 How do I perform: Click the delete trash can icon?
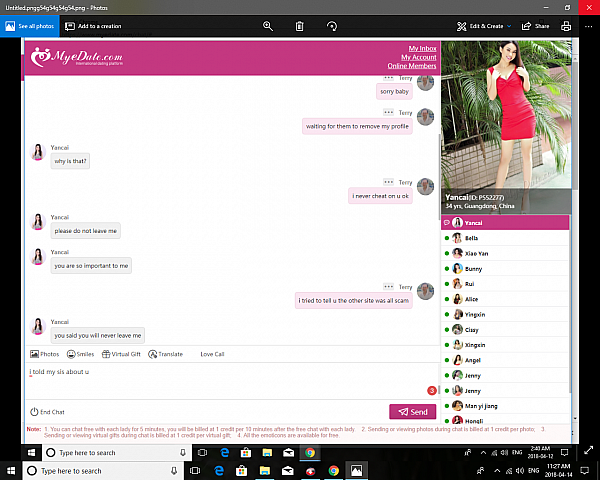click(x=300, y=26)
